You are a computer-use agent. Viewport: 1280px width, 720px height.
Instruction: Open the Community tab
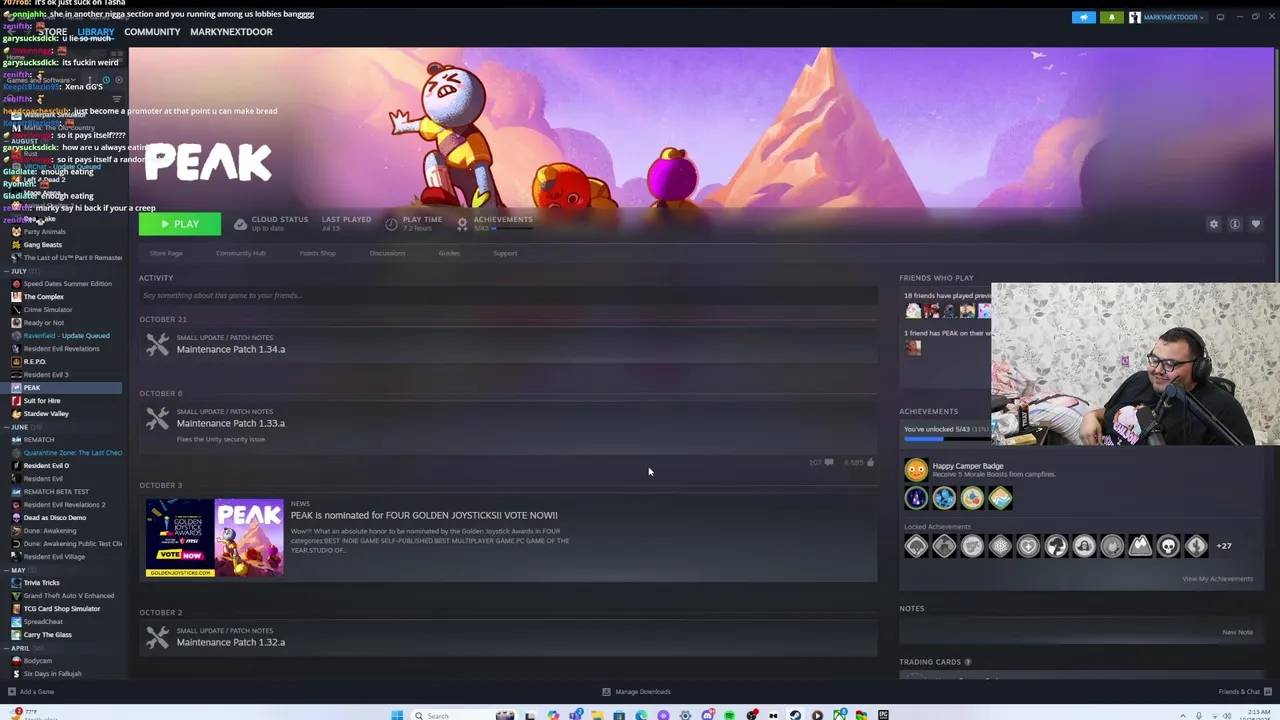point(152,32)
